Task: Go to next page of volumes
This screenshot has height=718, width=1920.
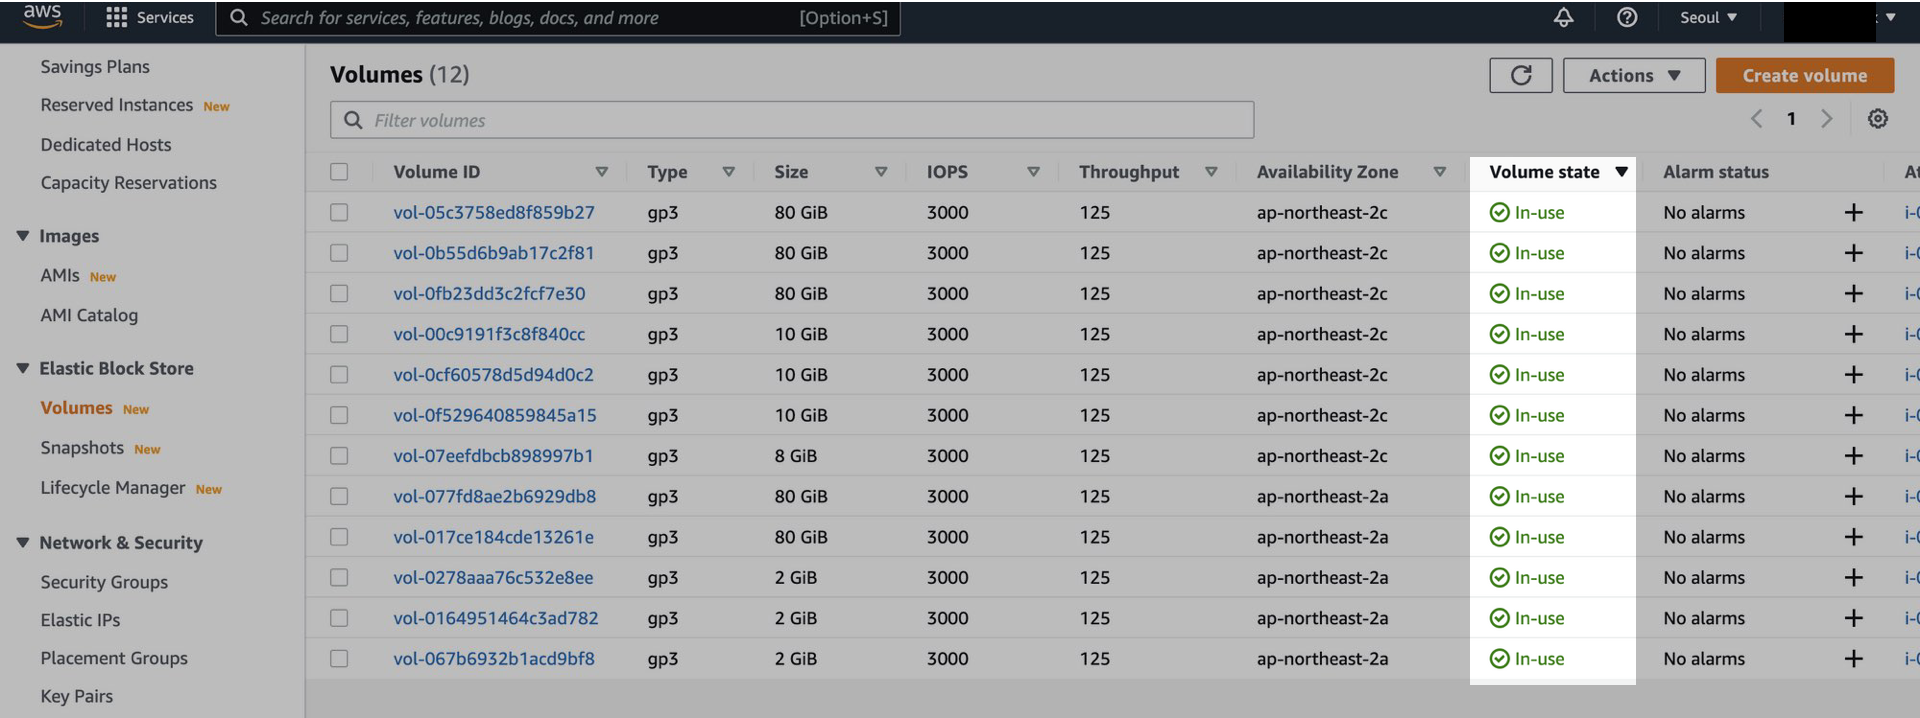Action: pyautogui.click(x=1826, y=119)
